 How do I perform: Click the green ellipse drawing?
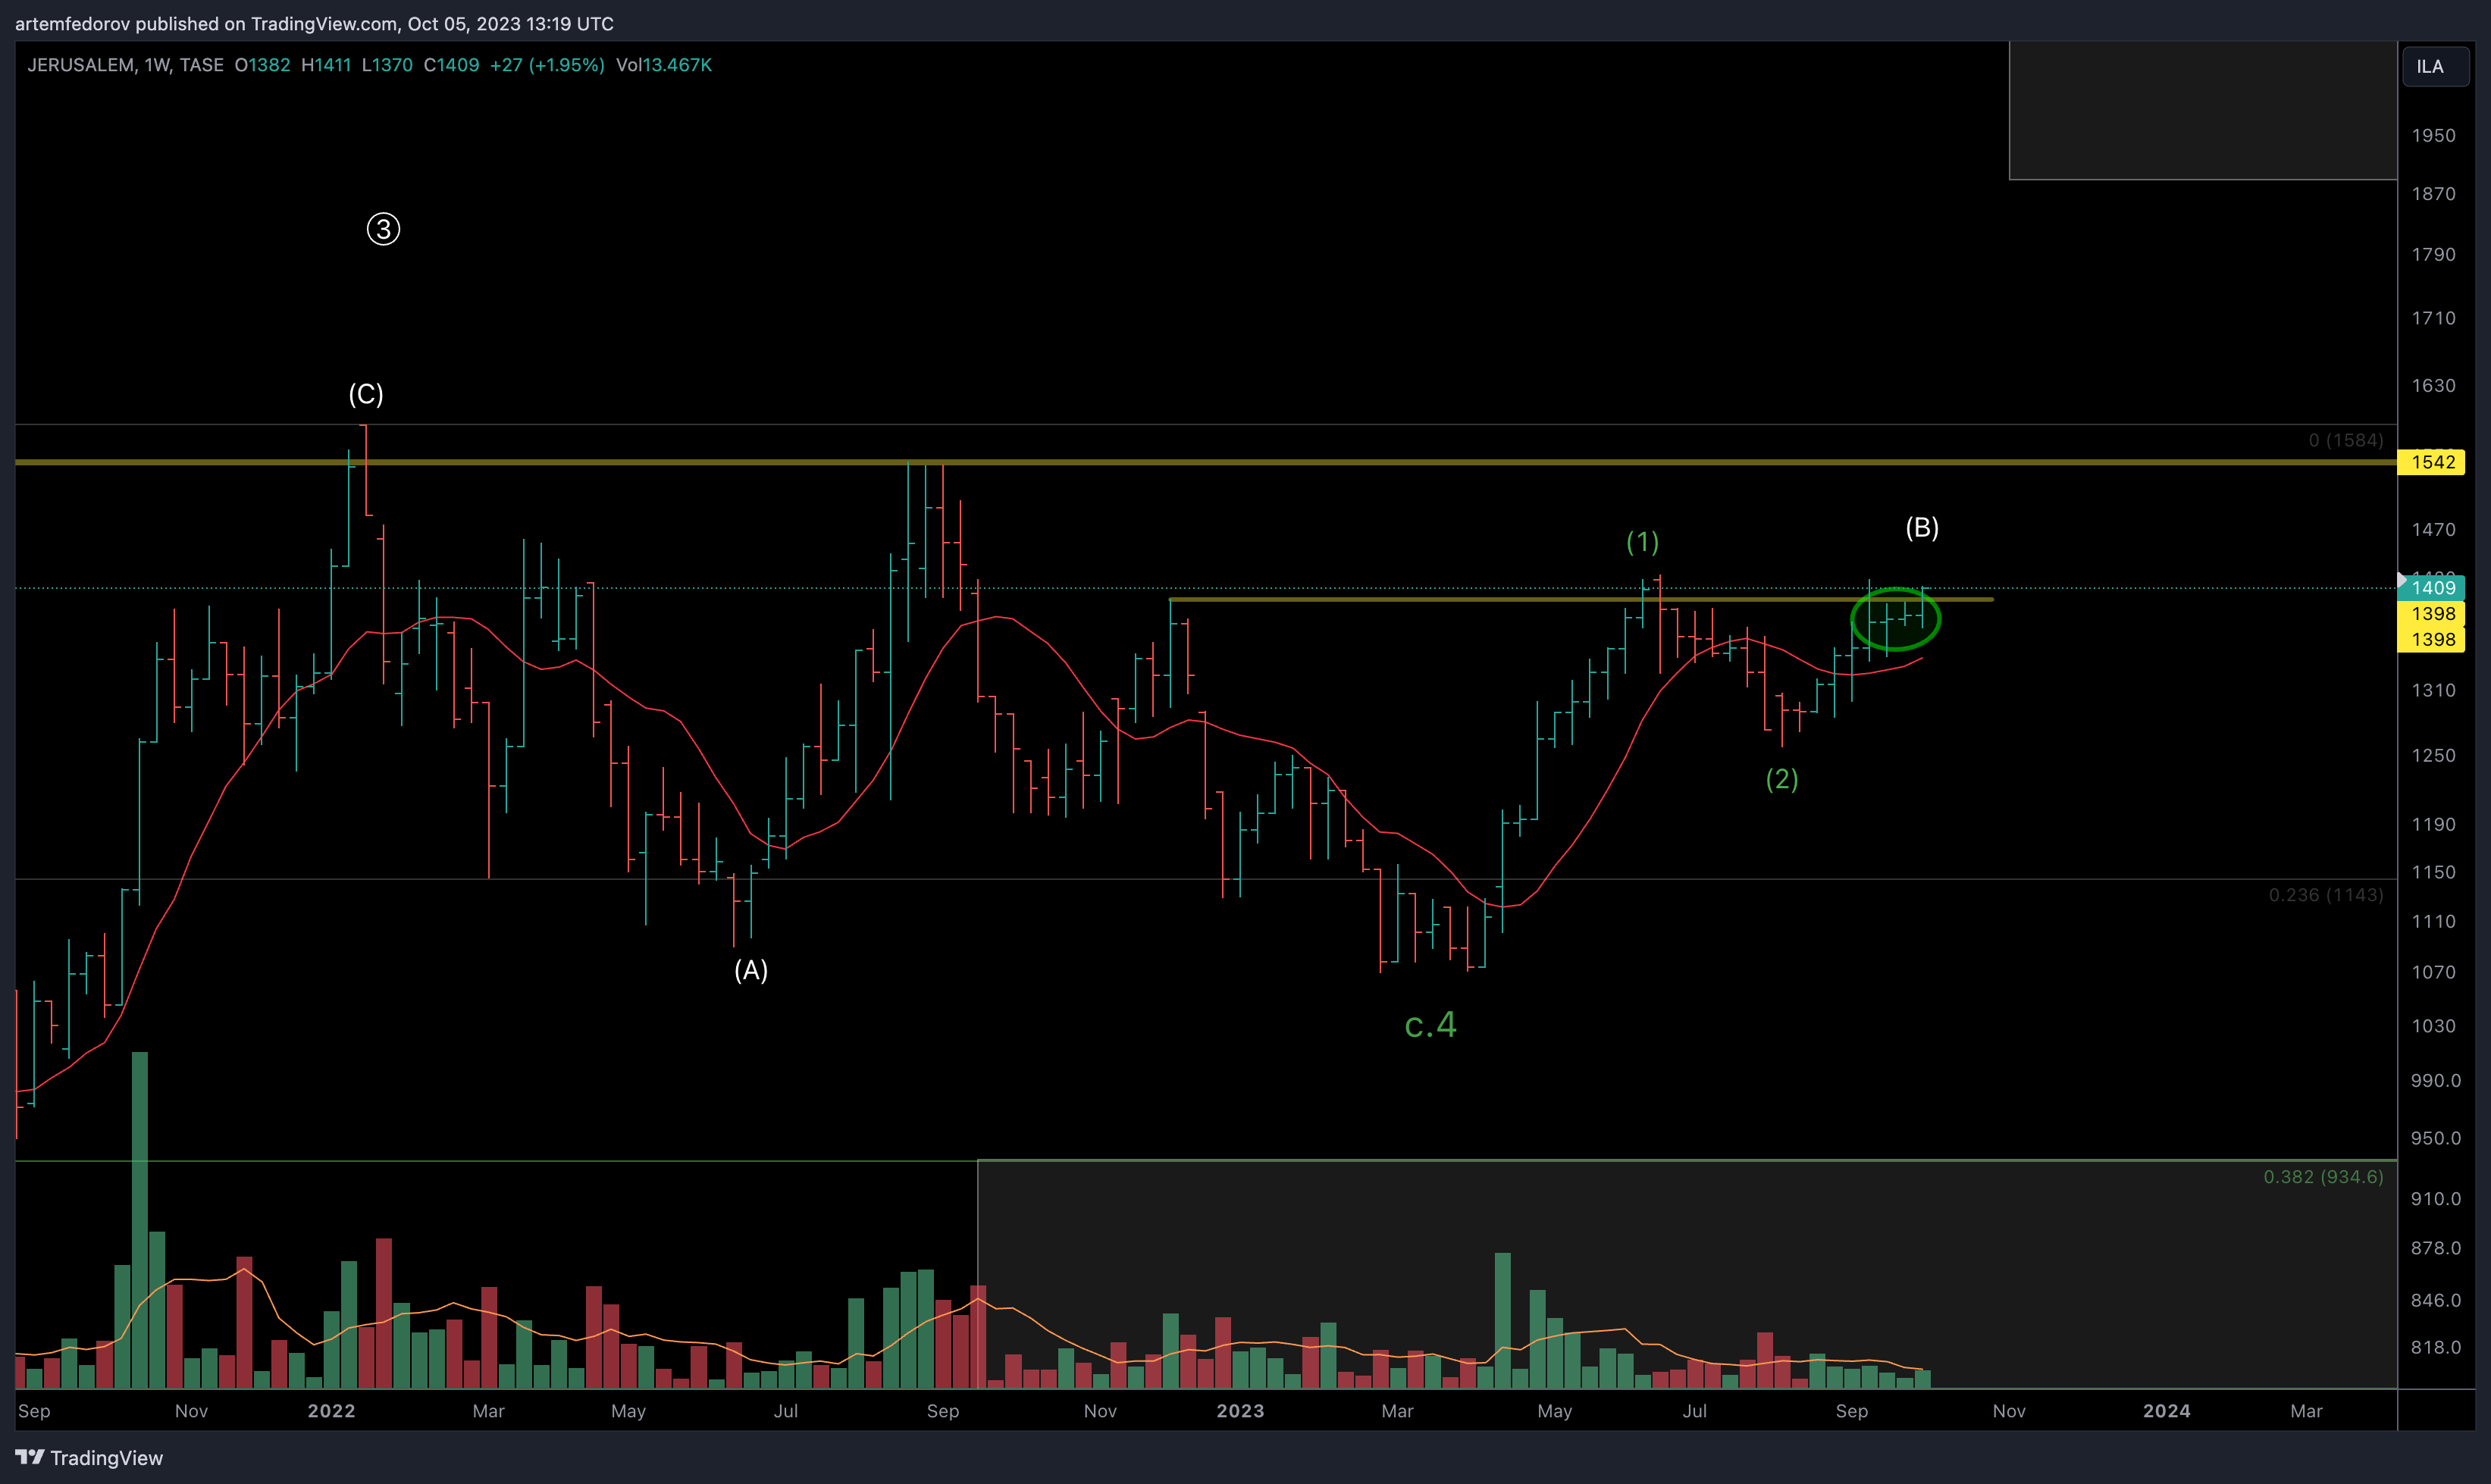click(x=1895, y=619)
